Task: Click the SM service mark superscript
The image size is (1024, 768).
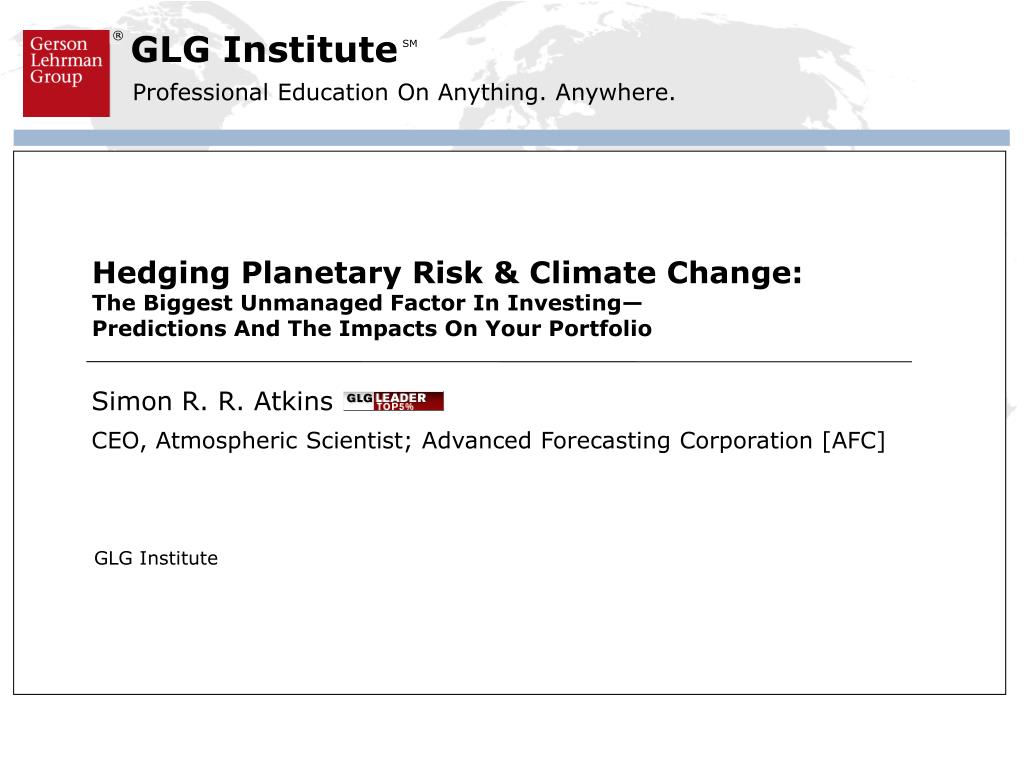Action: tap(409, 44)
